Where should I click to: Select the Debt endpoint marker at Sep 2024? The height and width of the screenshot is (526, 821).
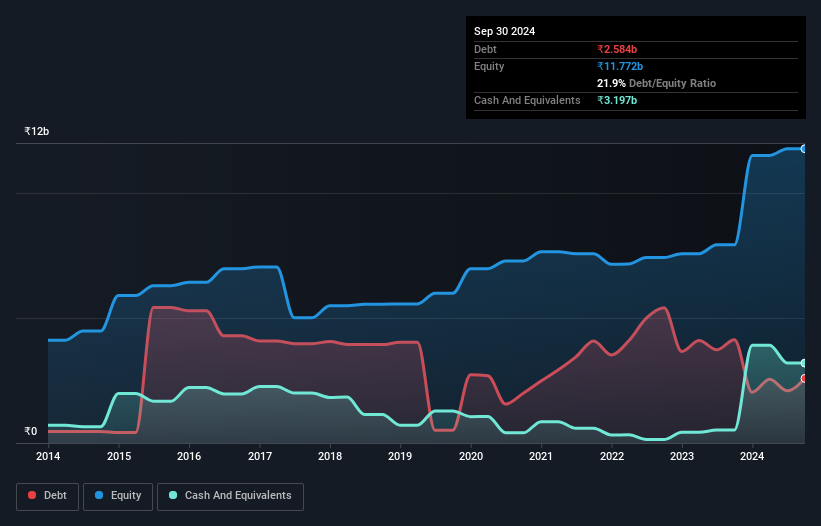[x=804, y=378]
